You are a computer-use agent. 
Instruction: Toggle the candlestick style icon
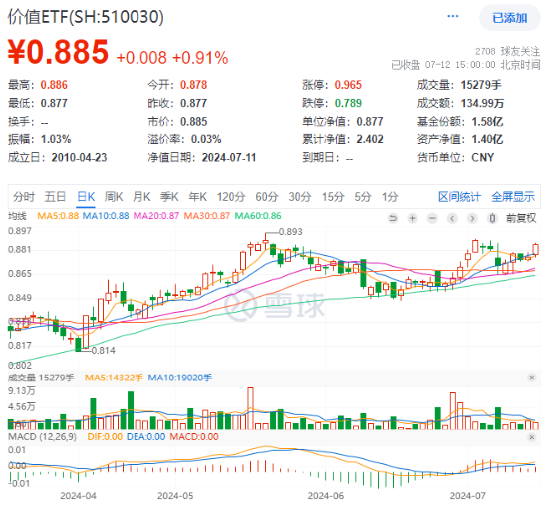492,218
